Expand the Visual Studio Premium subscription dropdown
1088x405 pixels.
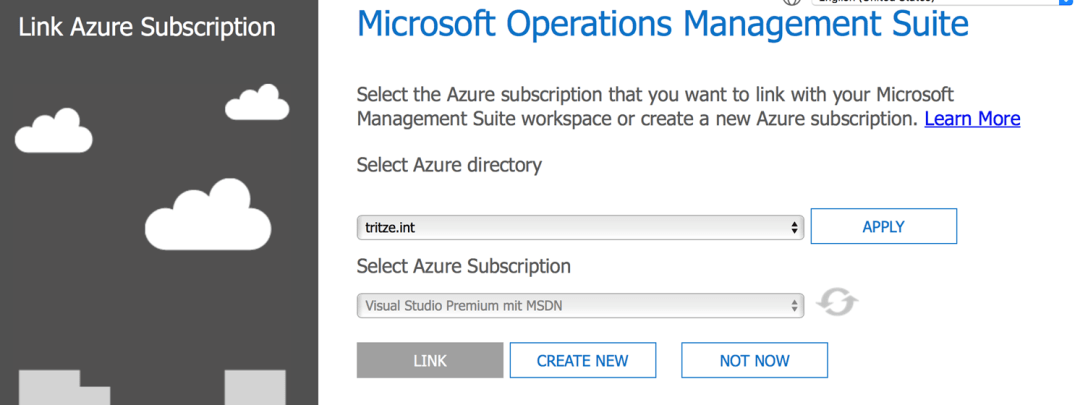[x=580, y=305]
